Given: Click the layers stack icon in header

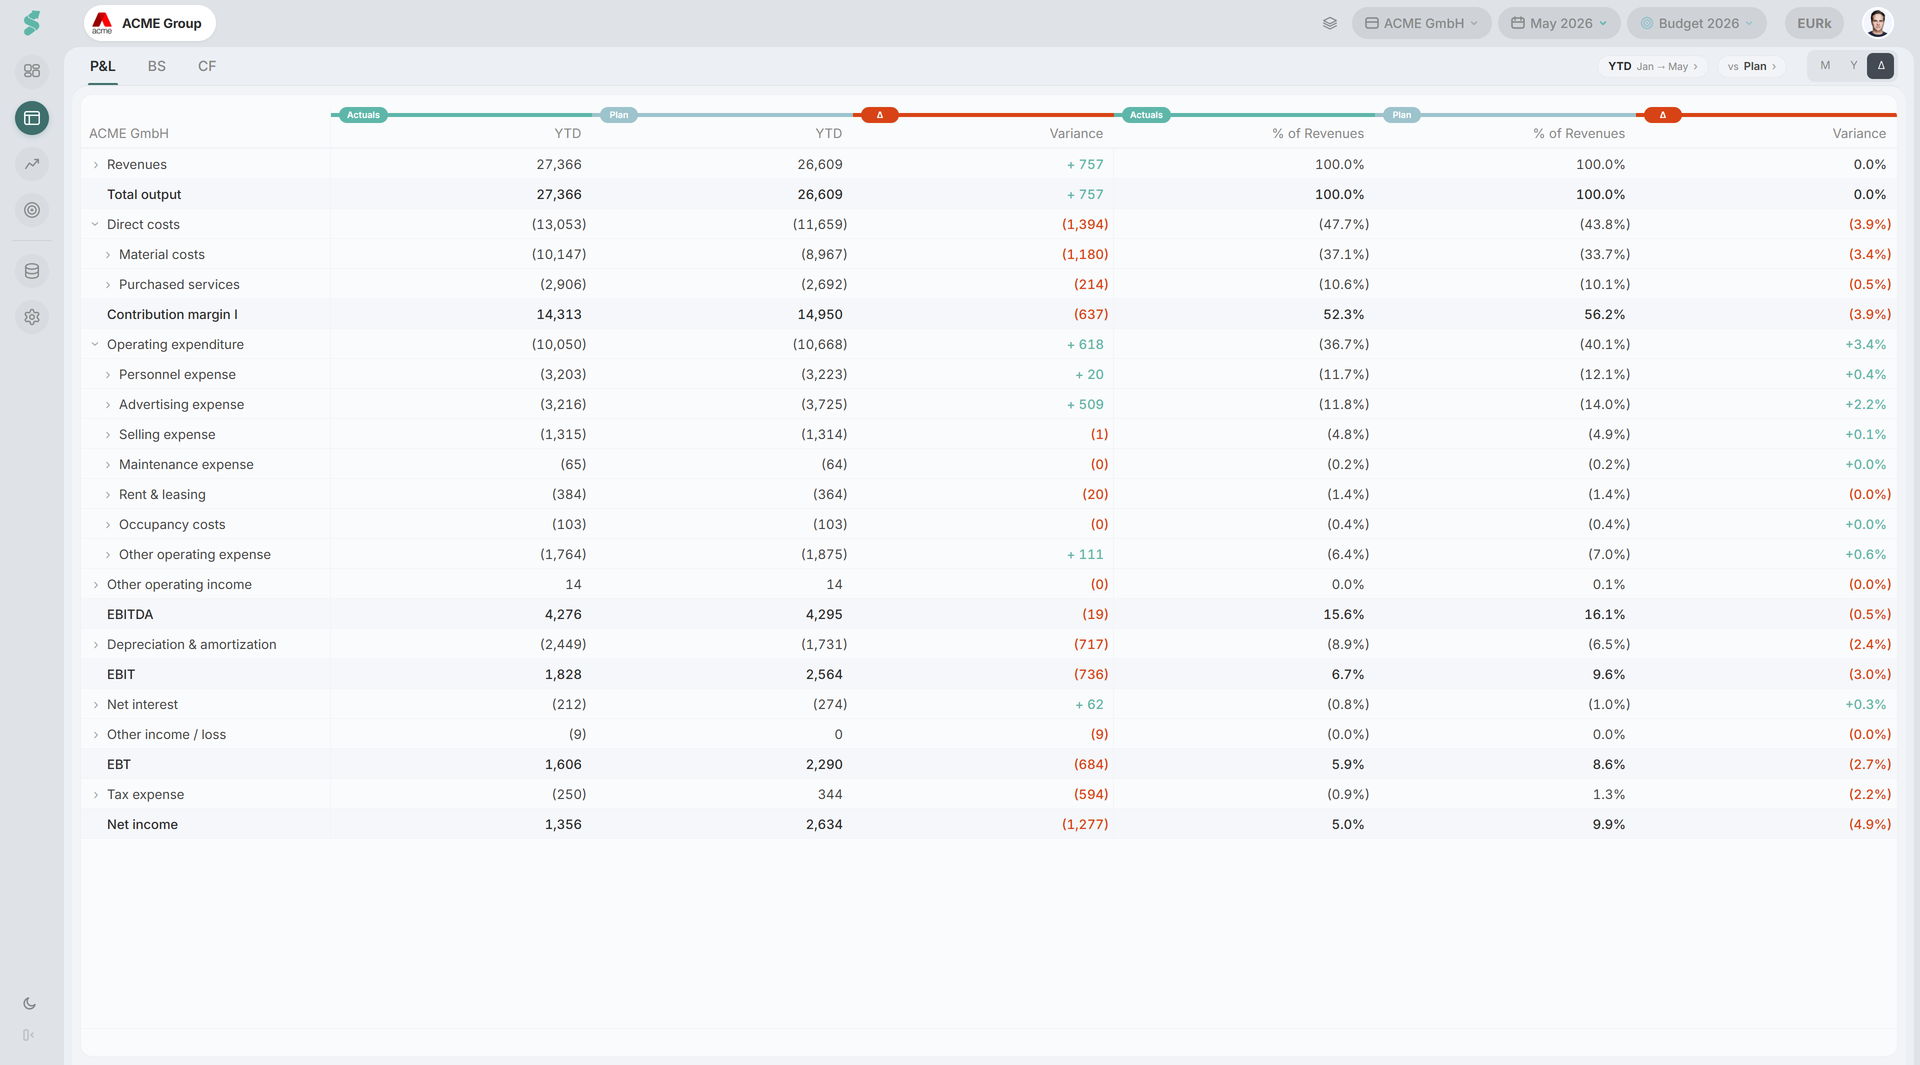Looking at the screenshot, I should click(1330, 23).
